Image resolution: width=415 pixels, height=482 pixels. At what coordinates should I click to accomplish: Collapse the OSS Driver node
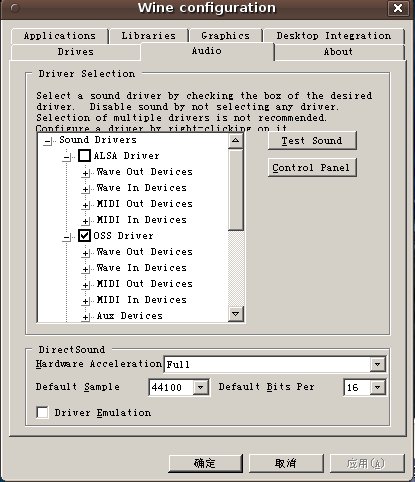[x=67, y=237]
